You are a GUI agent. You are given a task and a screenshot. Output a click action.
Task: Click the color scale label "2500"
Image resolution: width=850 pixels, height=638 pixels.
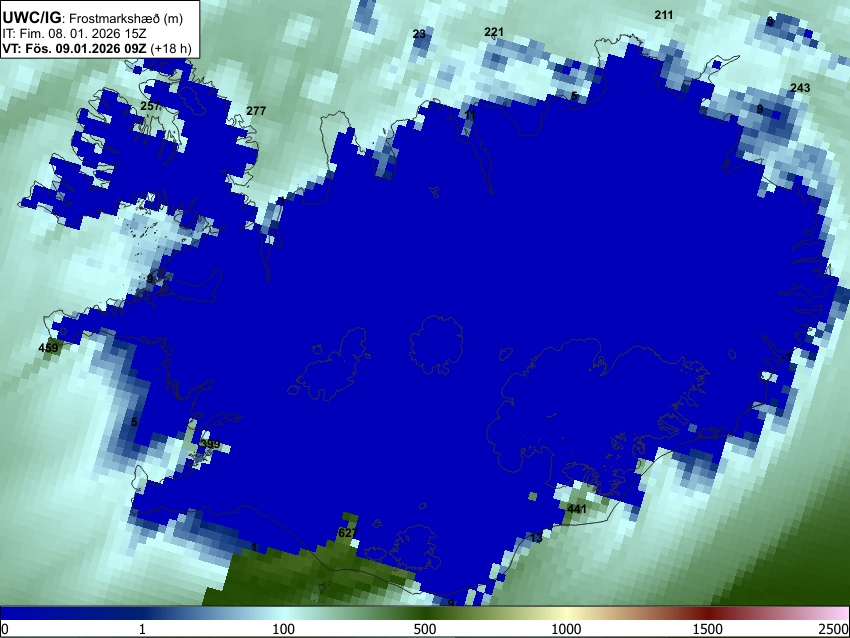pos(834,629)
